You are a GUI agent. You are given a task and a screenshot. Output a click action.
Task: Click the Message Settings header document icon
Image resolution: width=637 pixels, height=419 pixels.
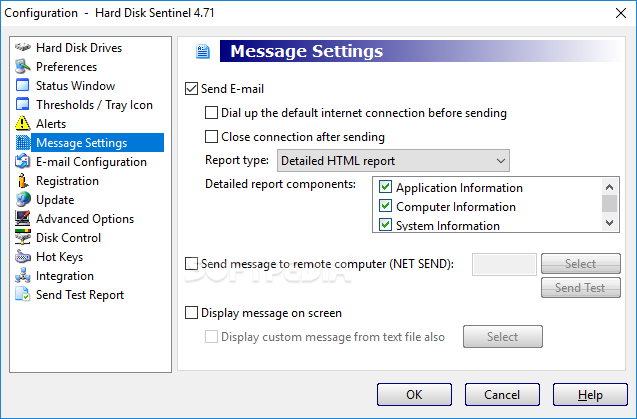pos(203,51)
